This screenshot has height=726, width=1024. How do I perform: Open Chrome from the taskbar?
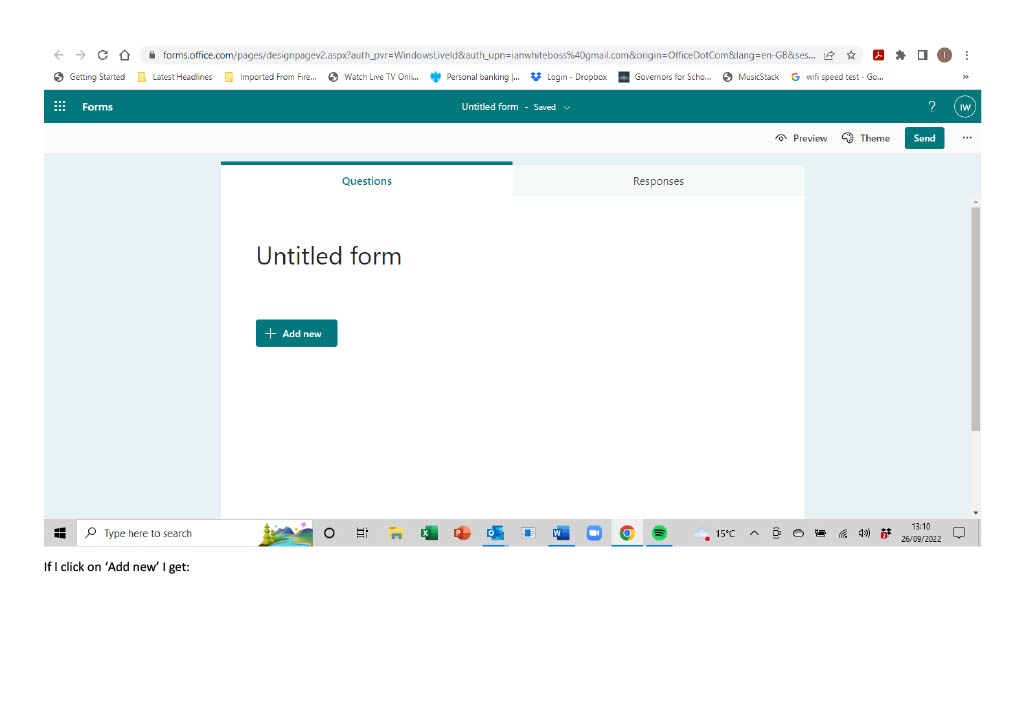pyautogui.click(x=627, y=533)
